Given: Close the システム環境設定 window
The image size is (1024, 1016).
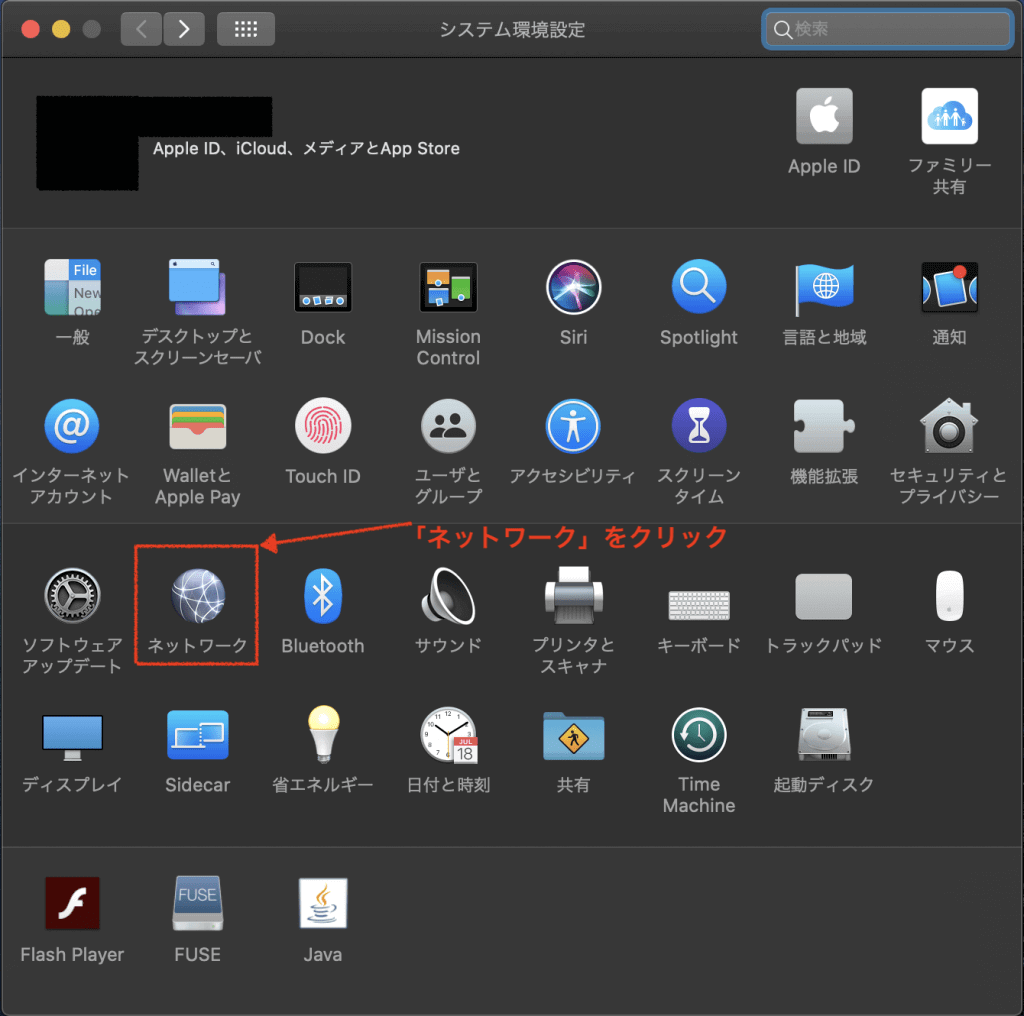Looking at the screenshot, I should [x=30, y=29].
